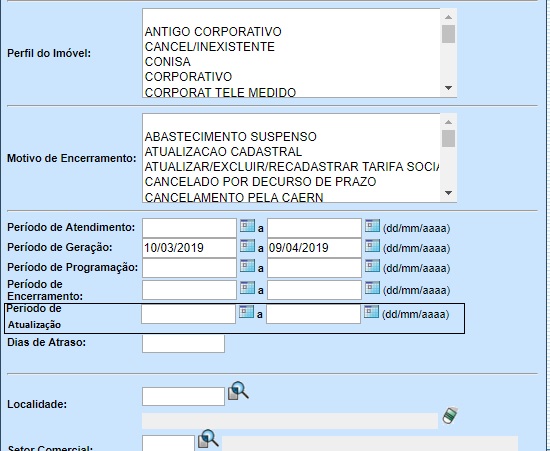This screenshot has height=451, width=550.
Task: Click scroll-down arrow of Perfil do Imóvel list
Action: point(448,88)
